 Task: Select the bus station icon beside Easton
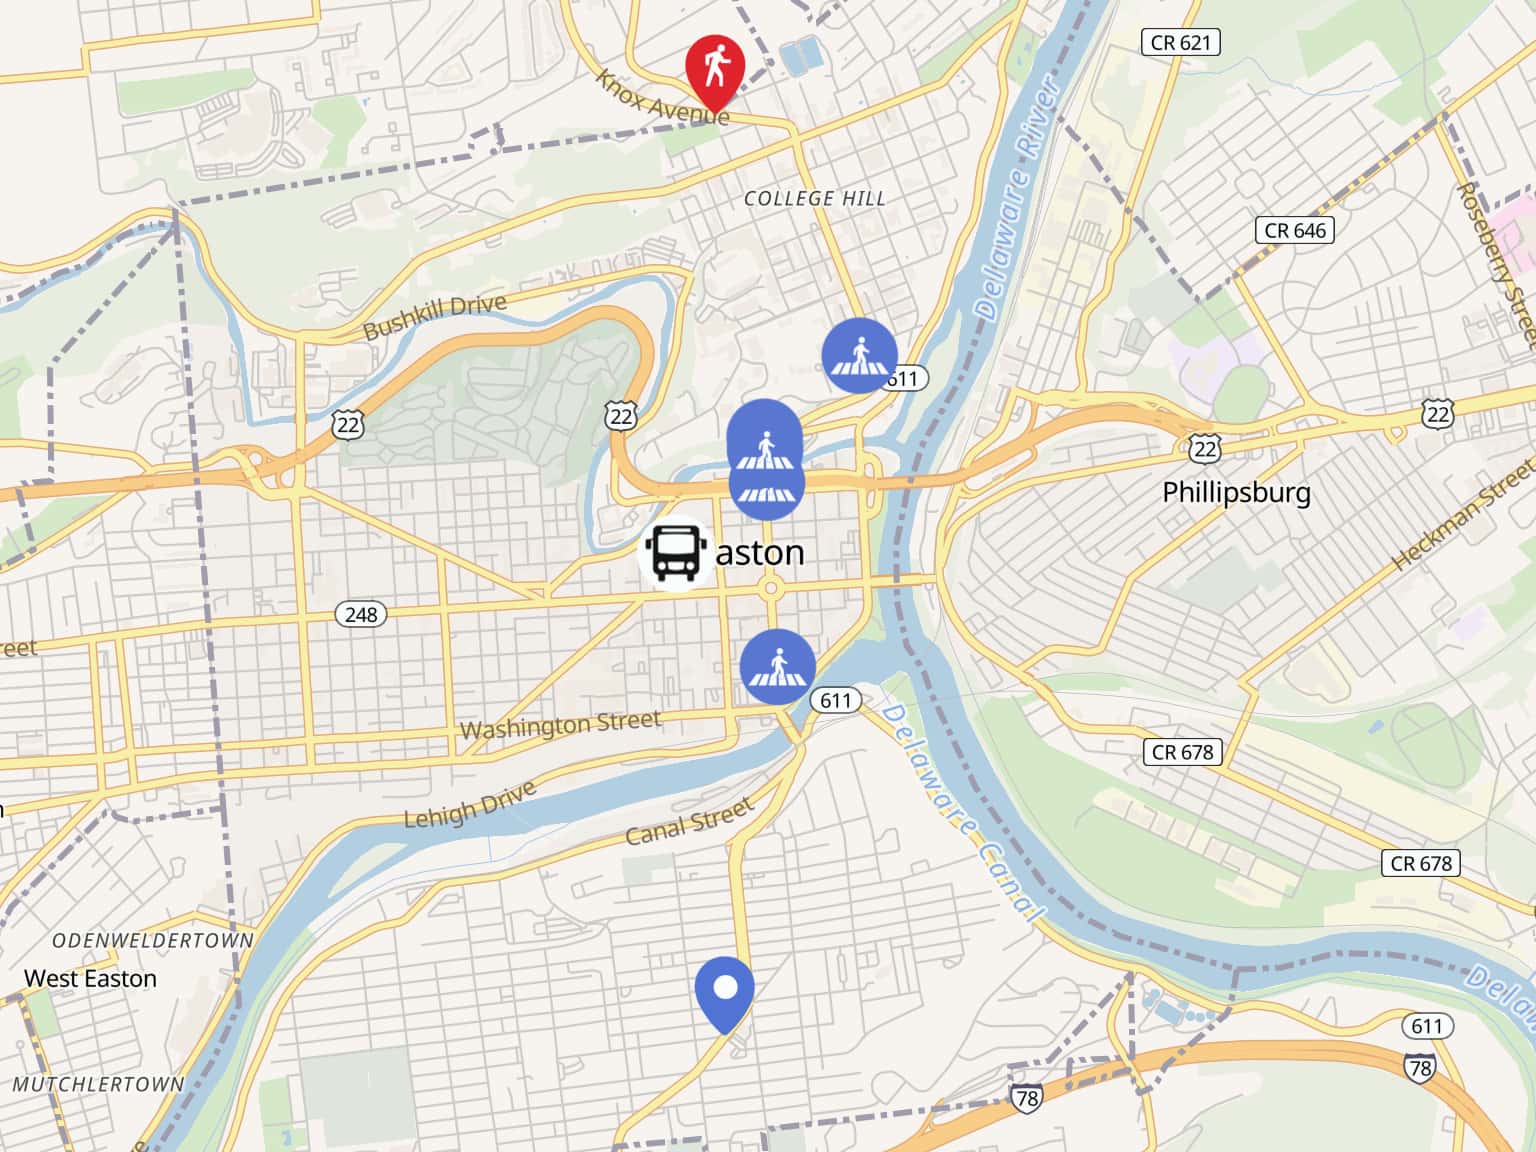[x=674, y=553]
